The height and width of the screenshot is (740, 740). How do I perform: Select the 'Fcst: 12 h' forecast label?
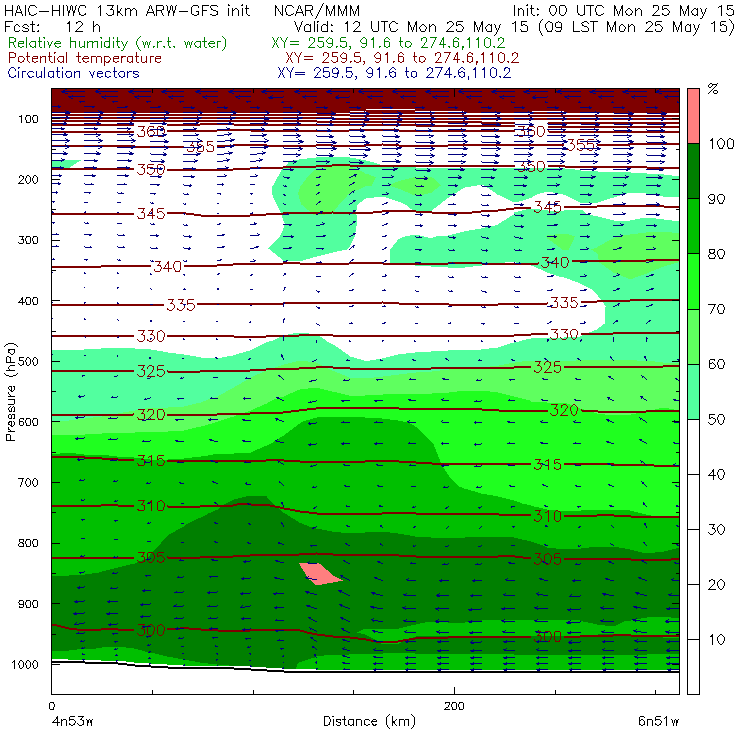[52, 26]
